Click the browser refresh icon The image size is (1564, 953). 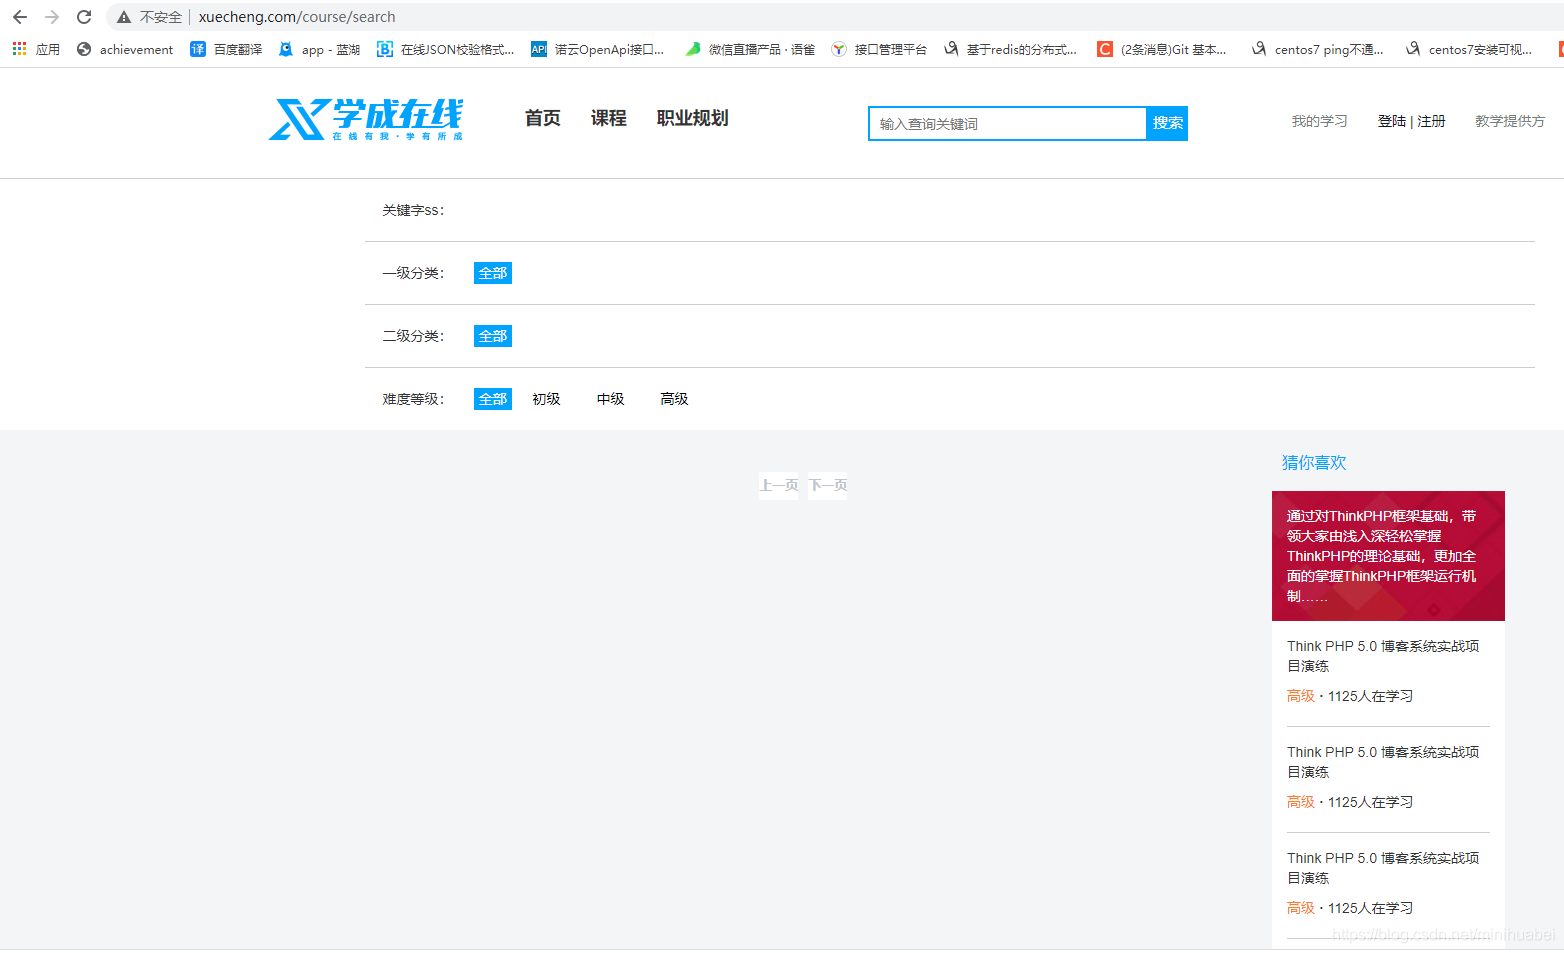(84, 16)
